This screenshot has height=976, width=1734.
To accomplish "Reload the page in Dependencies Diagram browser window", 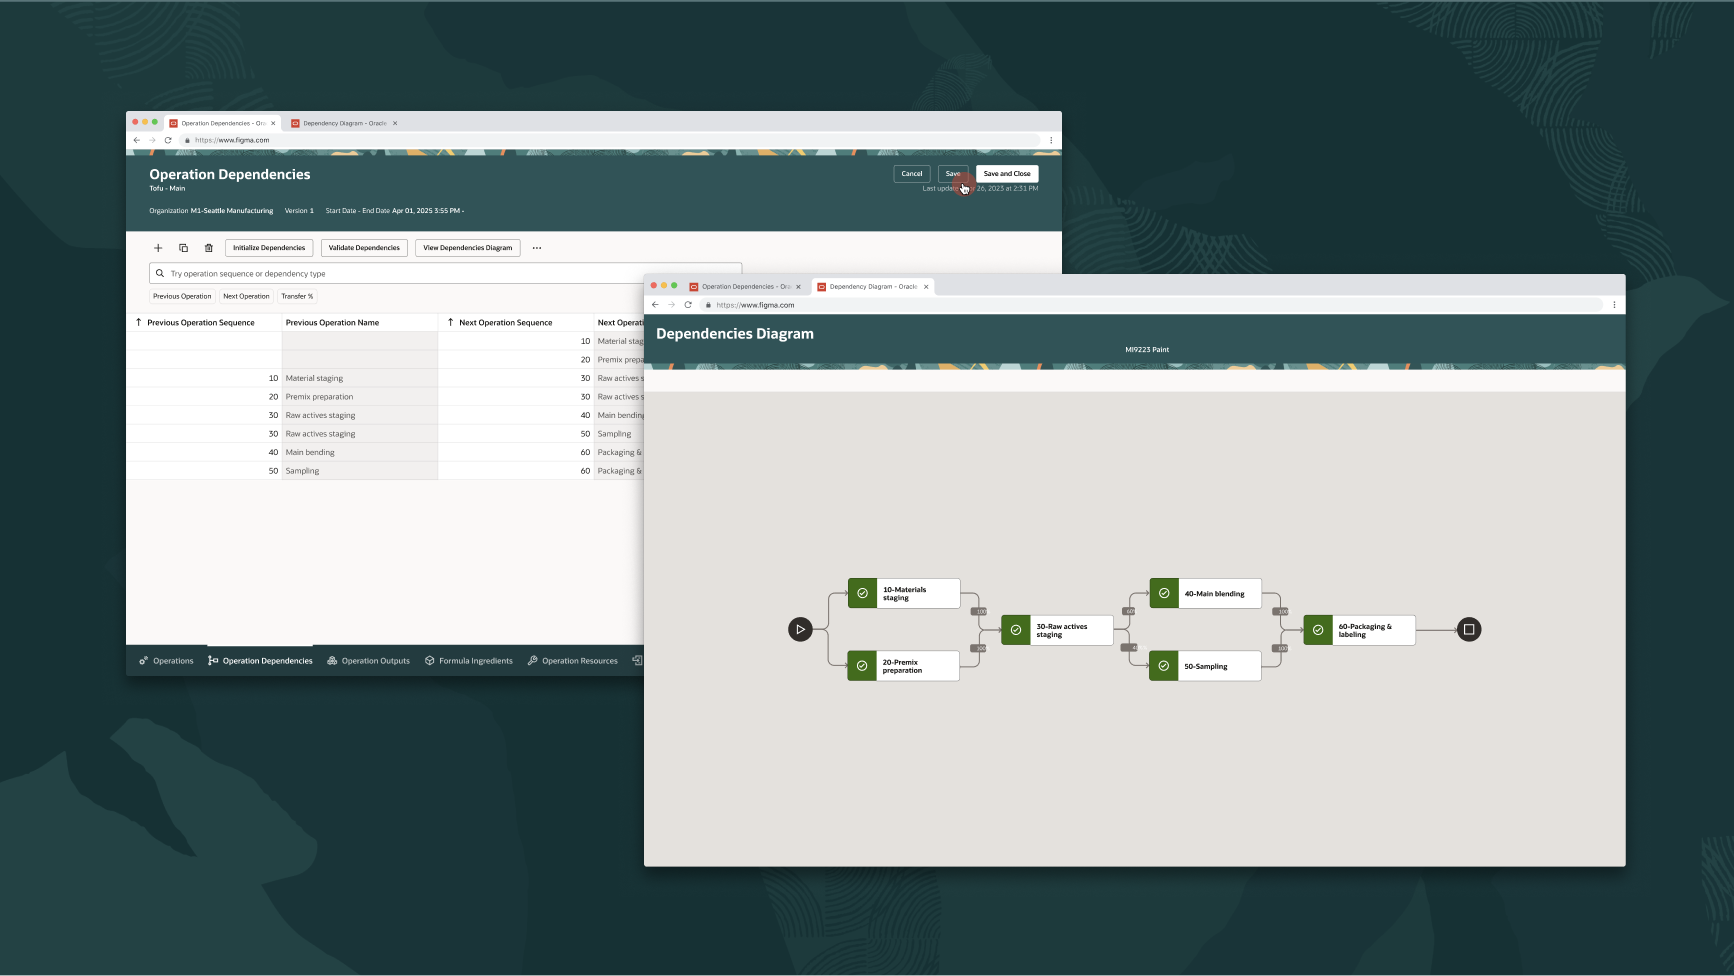I will coord(688,305).
